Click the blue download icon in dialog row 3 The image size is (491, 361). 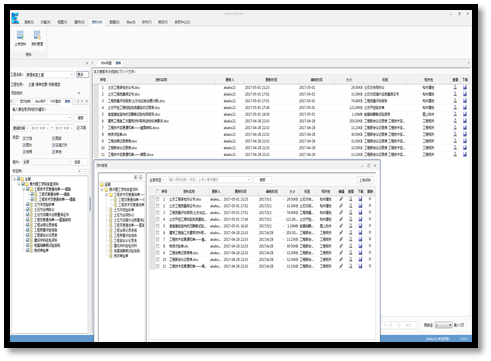[x=360, y=212]
